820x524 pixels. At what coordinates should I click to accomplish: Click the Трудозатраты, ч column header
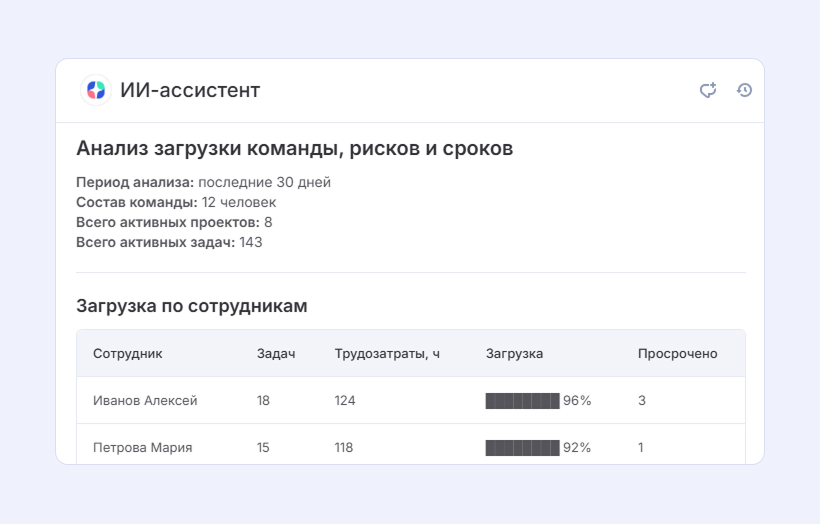coord(387,354)
